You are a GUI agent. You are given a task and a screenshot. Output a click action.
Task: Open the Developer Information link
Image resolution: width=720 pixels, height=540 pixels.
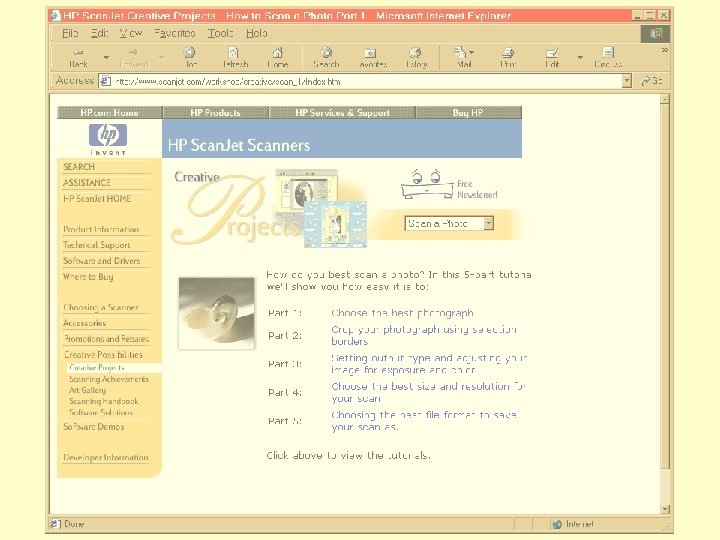pyautogui.click(x=106, y=458)
